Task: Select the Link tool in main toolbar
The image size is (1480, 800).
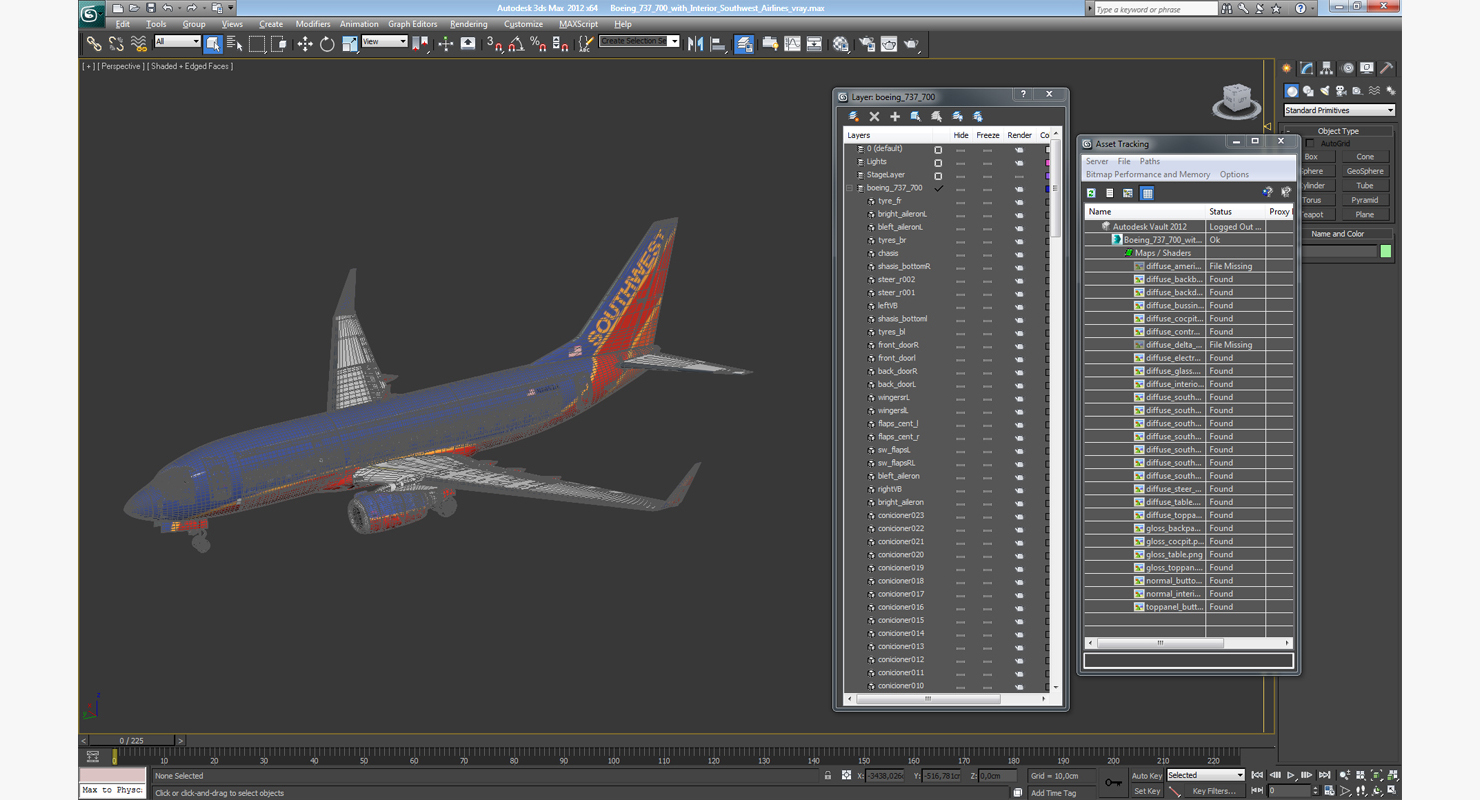Action: pos(93,44)
